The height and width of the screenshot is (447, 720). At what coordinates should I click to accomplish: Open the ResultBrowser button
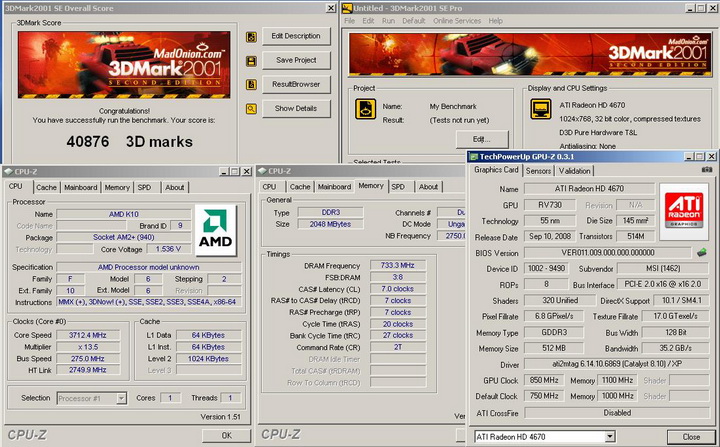click(x=296, y=85)
